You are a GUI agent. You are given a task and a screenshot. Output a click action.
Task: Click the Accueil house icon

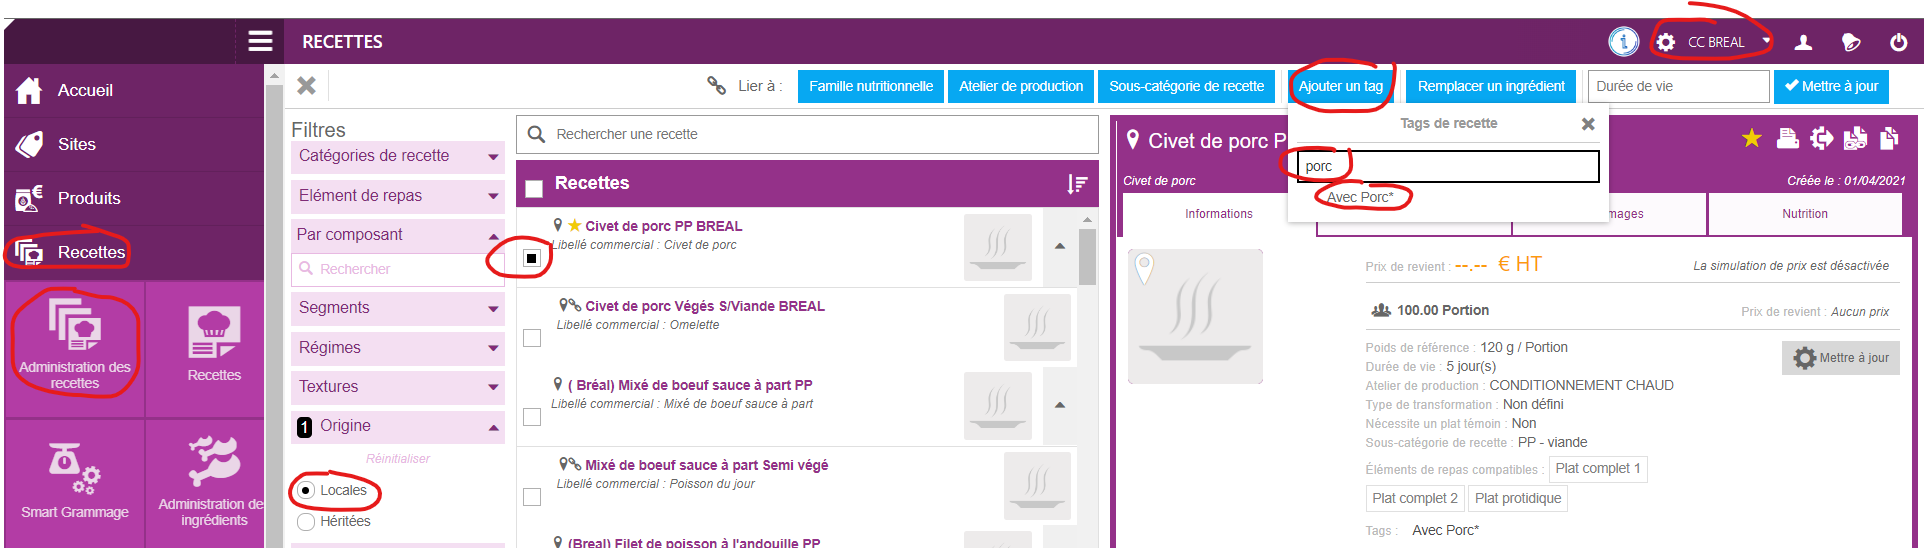pos(29,90)
